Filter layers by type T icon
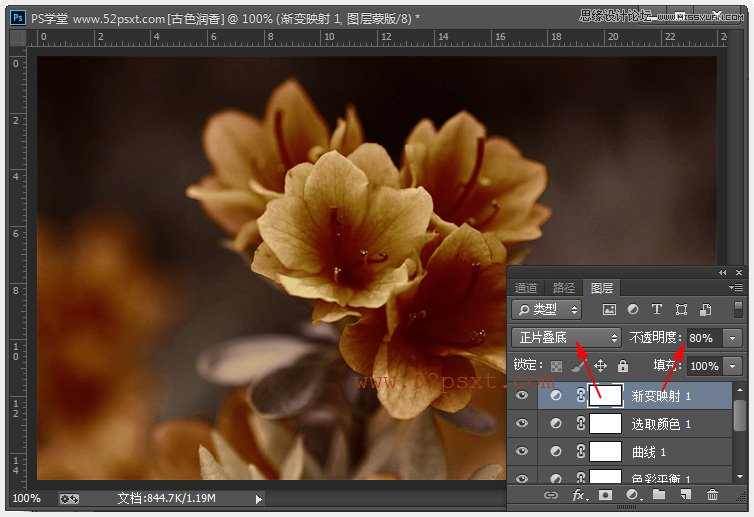The width and height of the screenshot is (754, 517). click(x=656, y=310)
